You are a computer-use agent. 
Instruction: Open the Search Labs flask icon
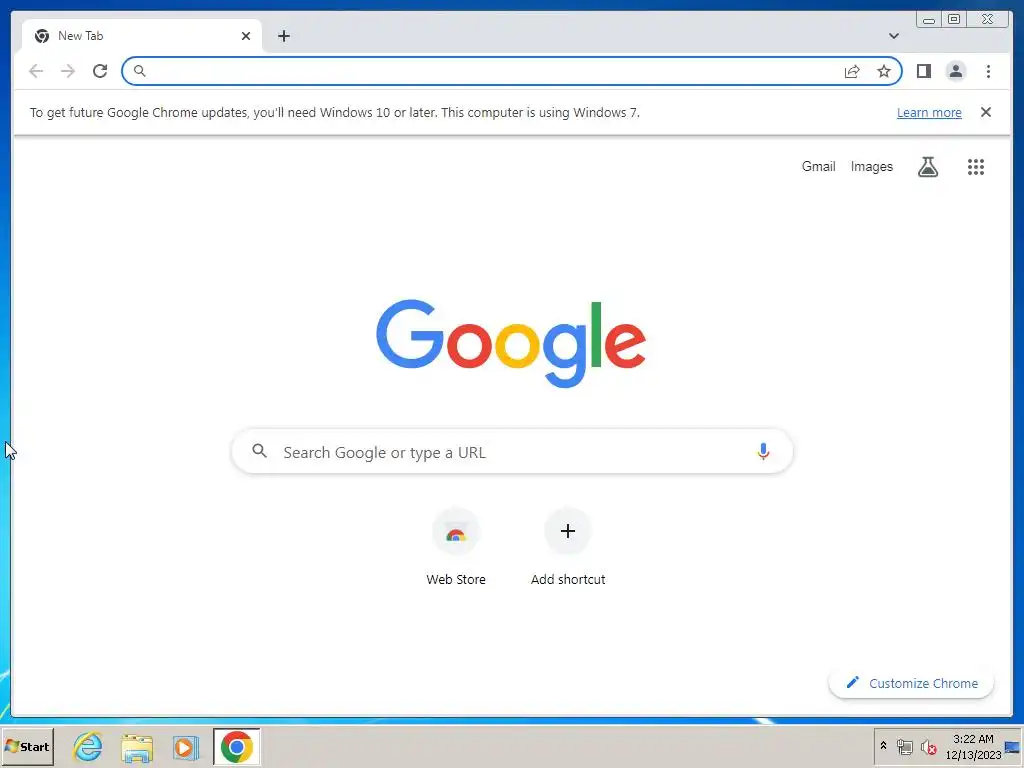[927, 167]
